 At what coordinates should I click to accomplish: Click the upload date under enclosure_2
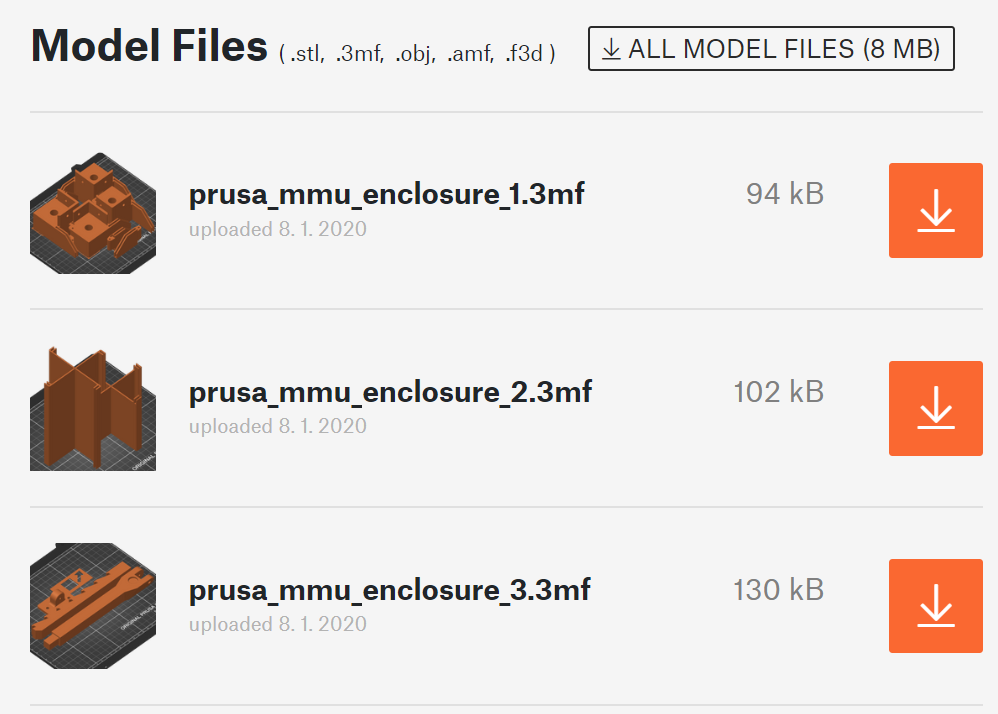[278, 426]
